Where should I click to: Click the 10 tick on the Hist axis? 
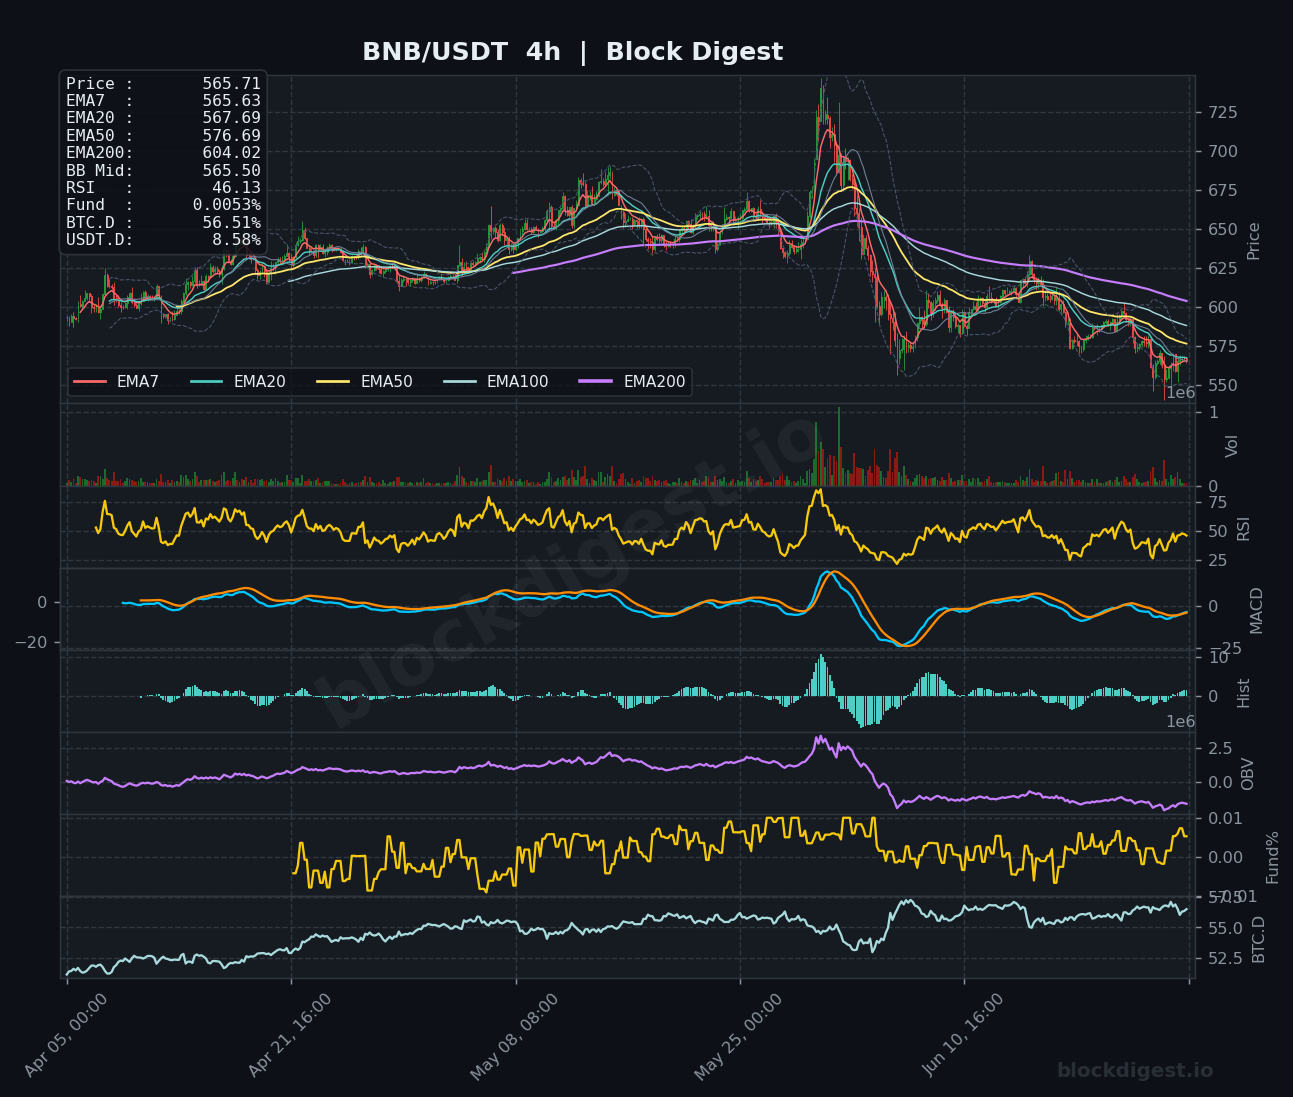click(x=1217, y=658)
